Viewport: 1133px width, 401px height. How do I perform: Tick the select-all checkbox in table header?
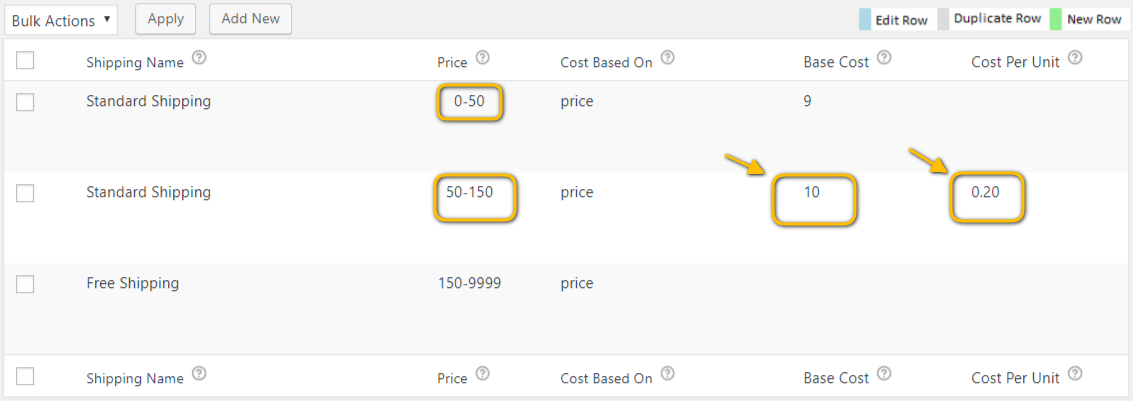click(25, 61)
